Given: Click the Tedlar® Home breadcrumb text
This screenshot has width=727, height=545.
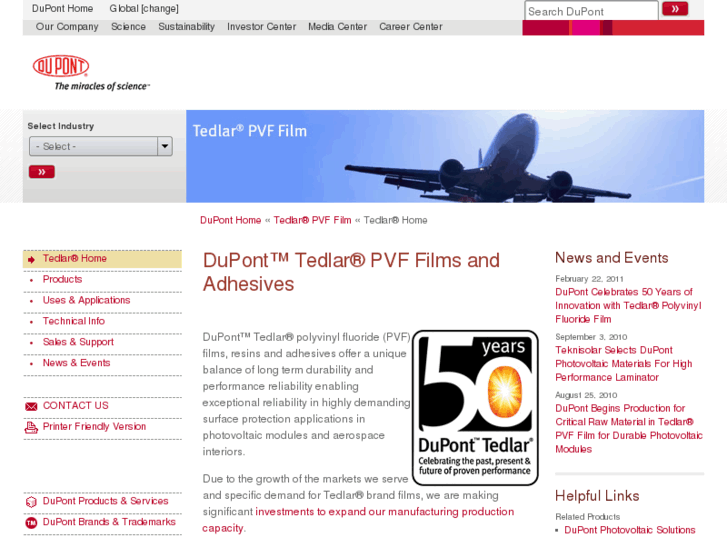Looking at the screenshot, I should [x=395, y=220].
